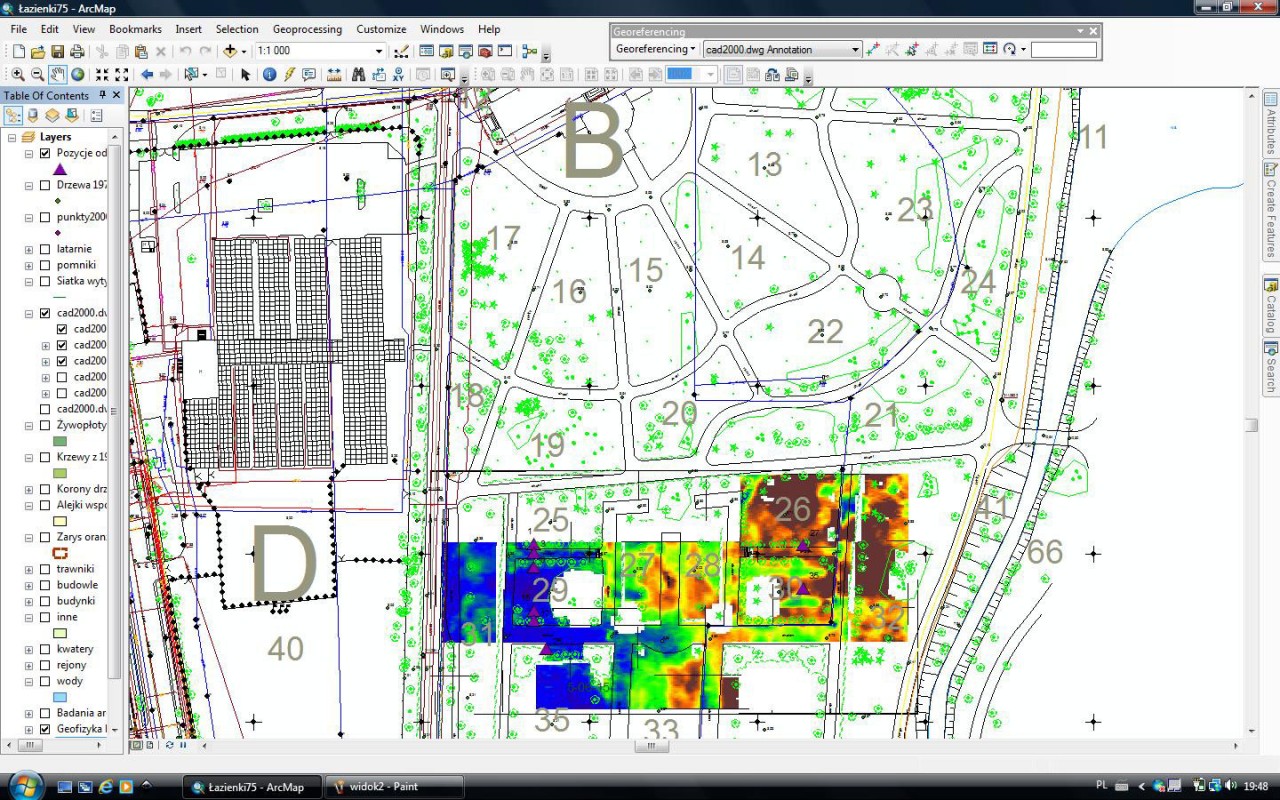Select the Measure ruler tool
1280x800 pixels.
(334, 74)
